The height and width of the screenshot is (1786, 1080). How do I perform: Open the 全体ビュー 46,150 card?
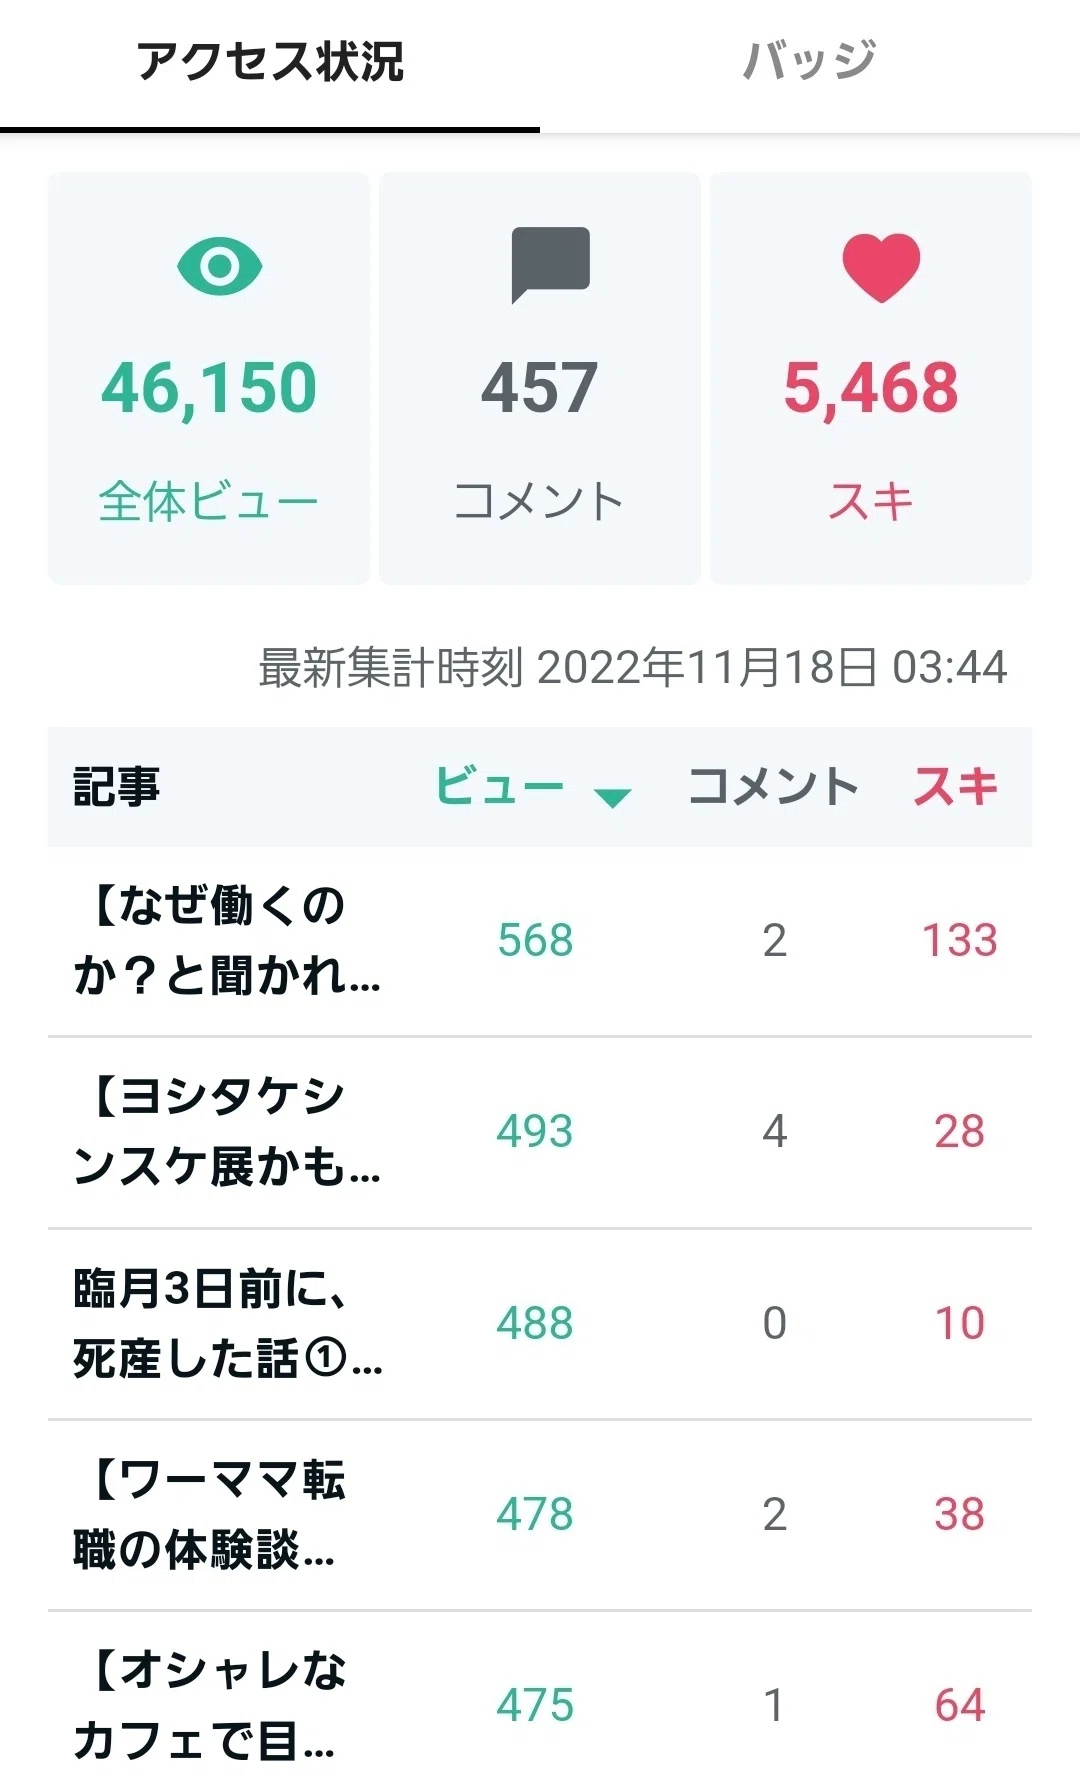tap(209, 378)
